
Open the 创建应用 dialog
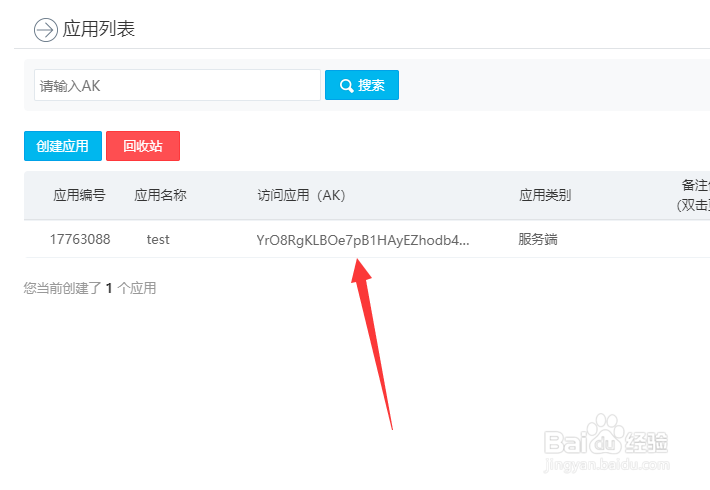click(x=62, y=146)
